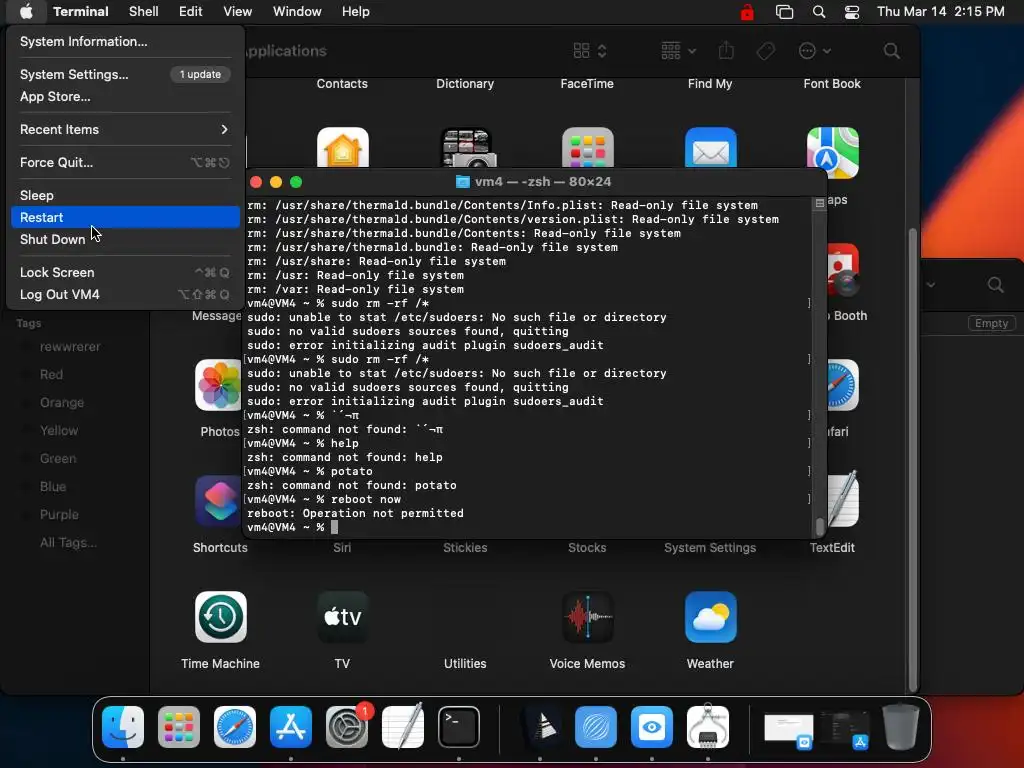Click the search icon in right background window
1024x768 pixels.
(x=995, y=284)
